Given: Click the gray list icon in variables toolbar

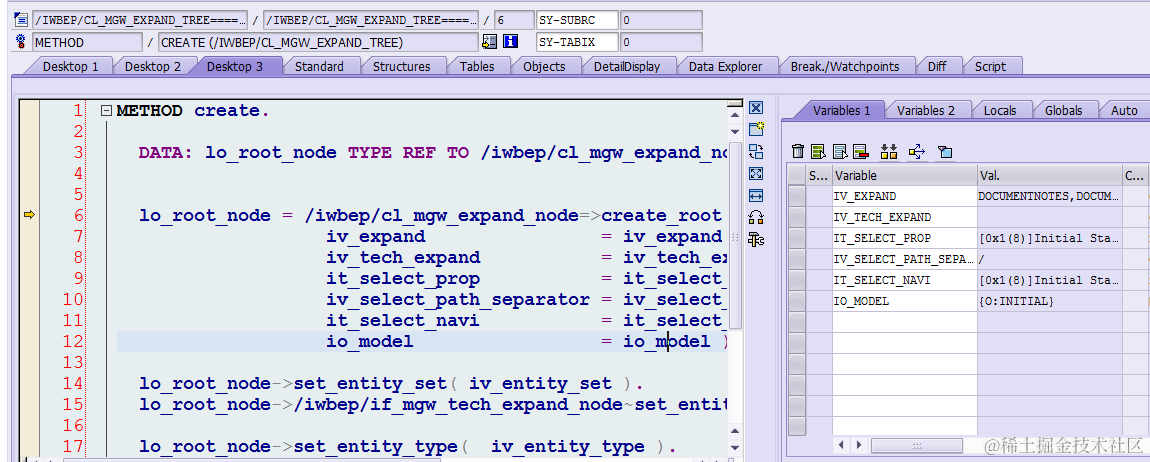Looking at the screenshot, I should coord(840,152).
